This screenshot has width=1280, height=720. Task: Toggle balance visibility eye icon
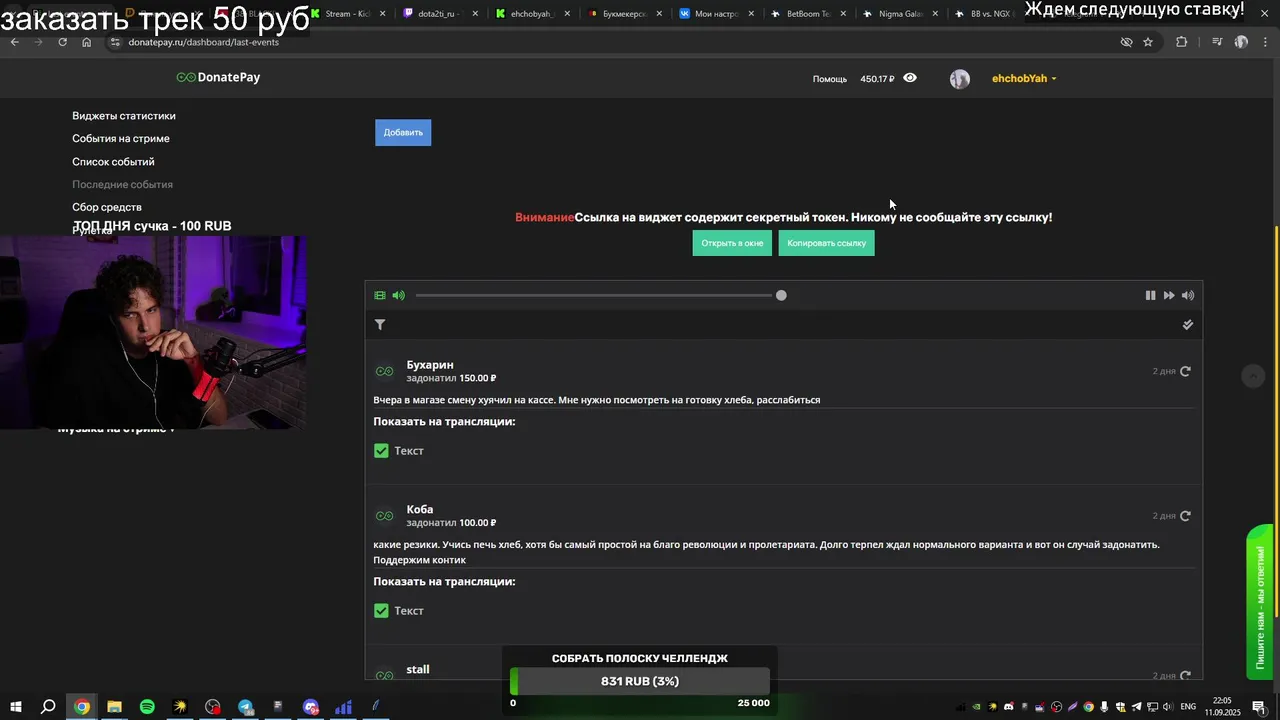pyautogui.click(x=910, y=78)
